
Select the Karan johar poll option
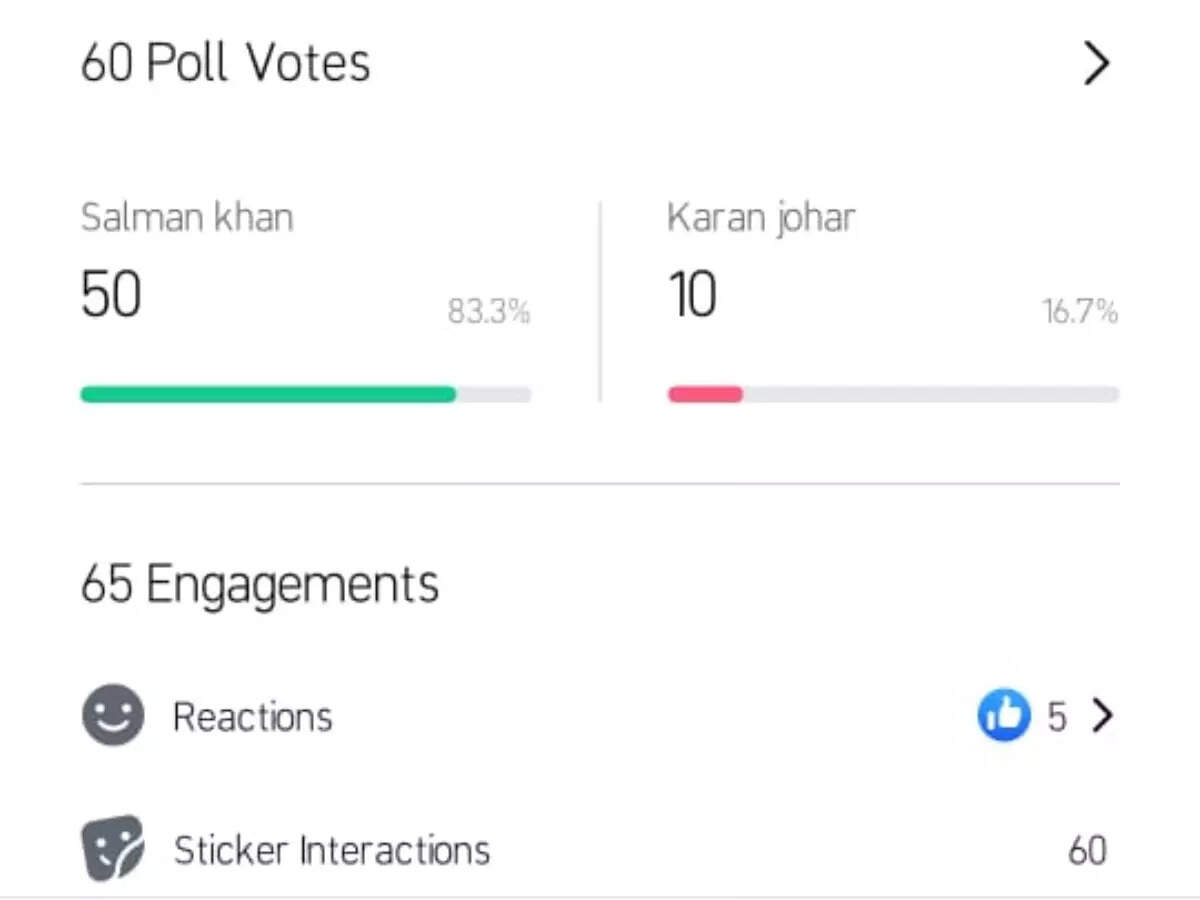(761, 219)
